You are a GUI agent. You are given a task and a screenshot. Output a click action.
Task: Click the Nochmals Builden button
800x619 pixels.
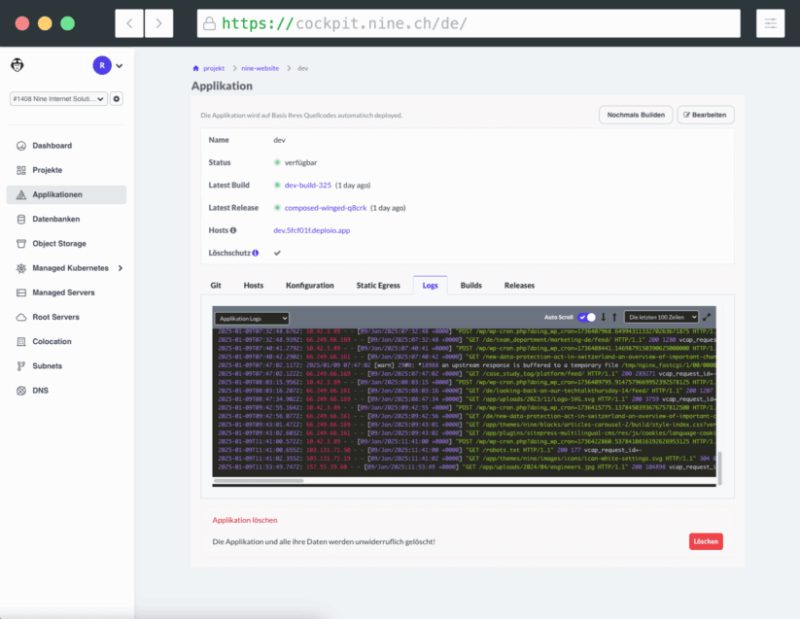click(636, 115)
